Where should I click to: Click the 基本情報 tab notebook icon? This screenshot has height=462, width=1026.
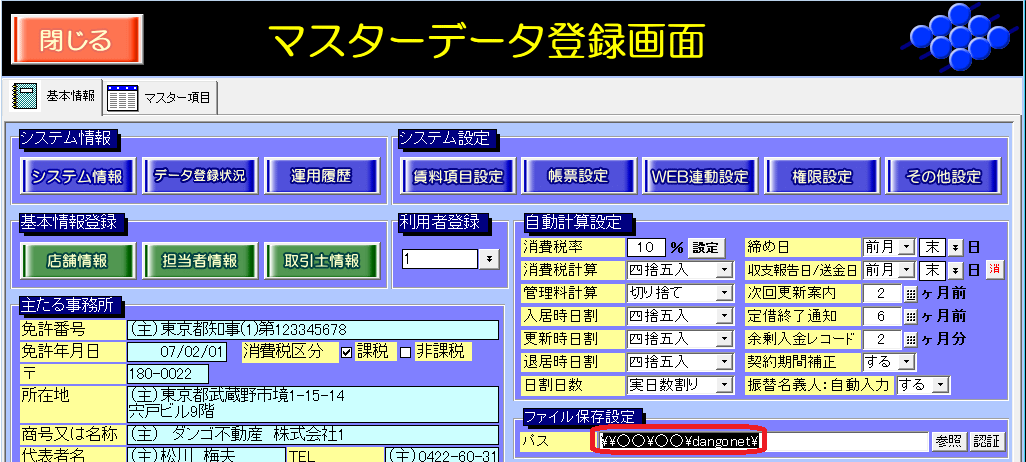click(x=24, y=96)
